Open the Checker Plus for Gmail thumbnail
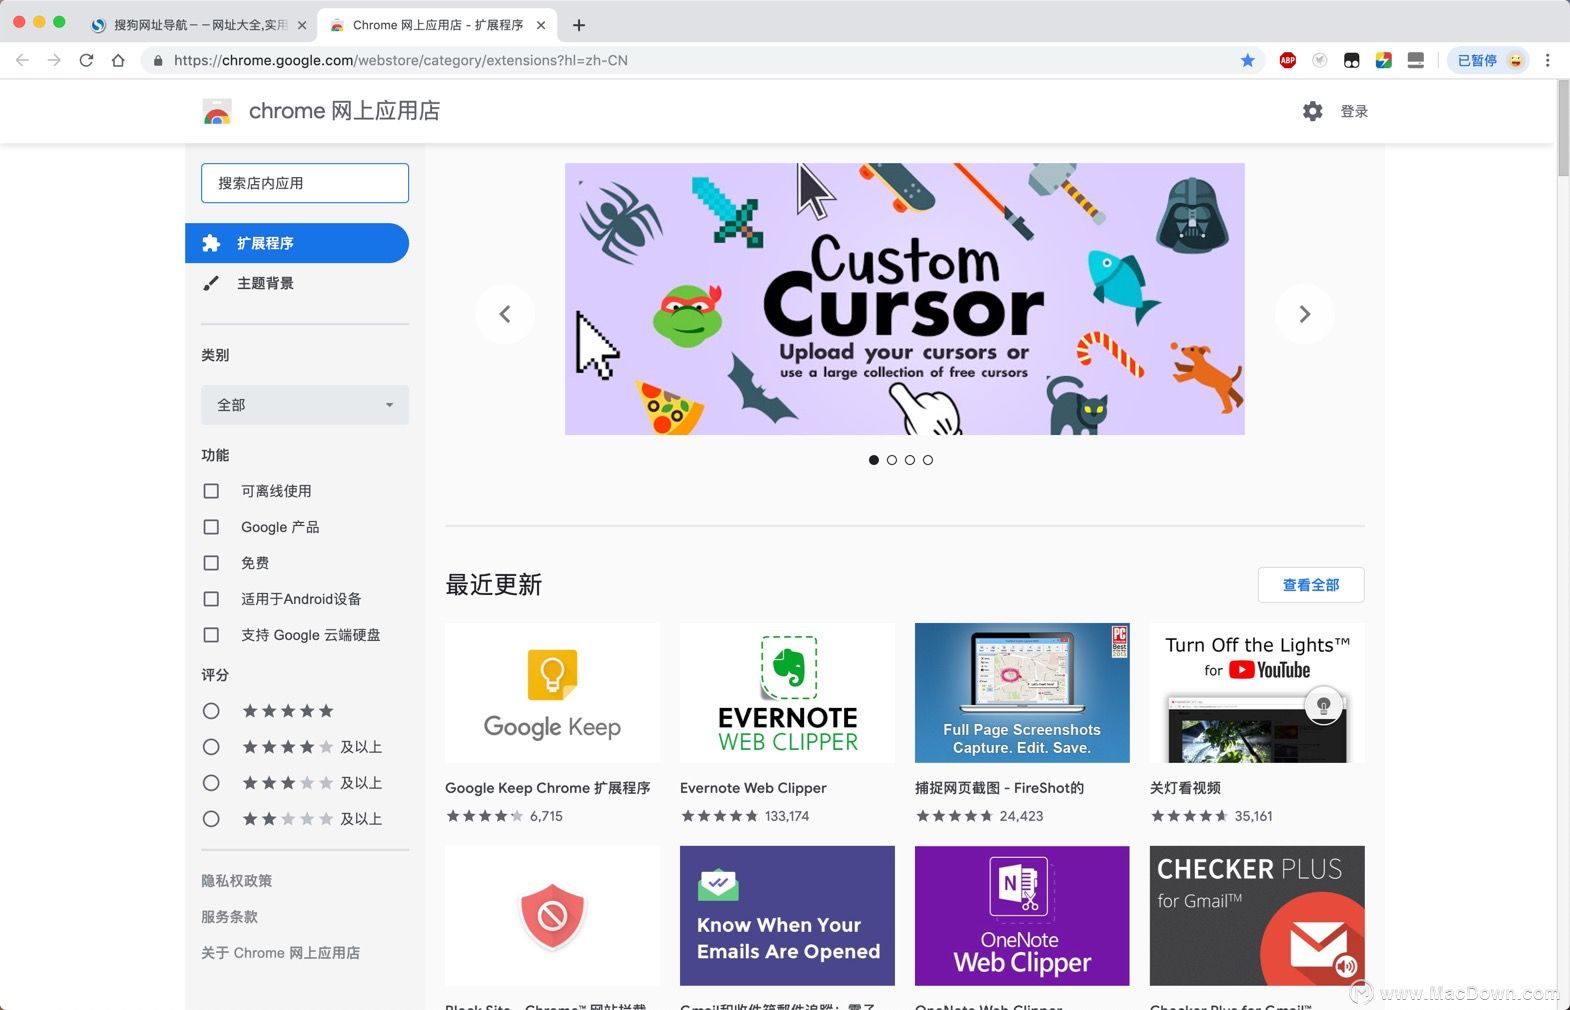Screen dimensions: 1570x1010 (1257, 916)
